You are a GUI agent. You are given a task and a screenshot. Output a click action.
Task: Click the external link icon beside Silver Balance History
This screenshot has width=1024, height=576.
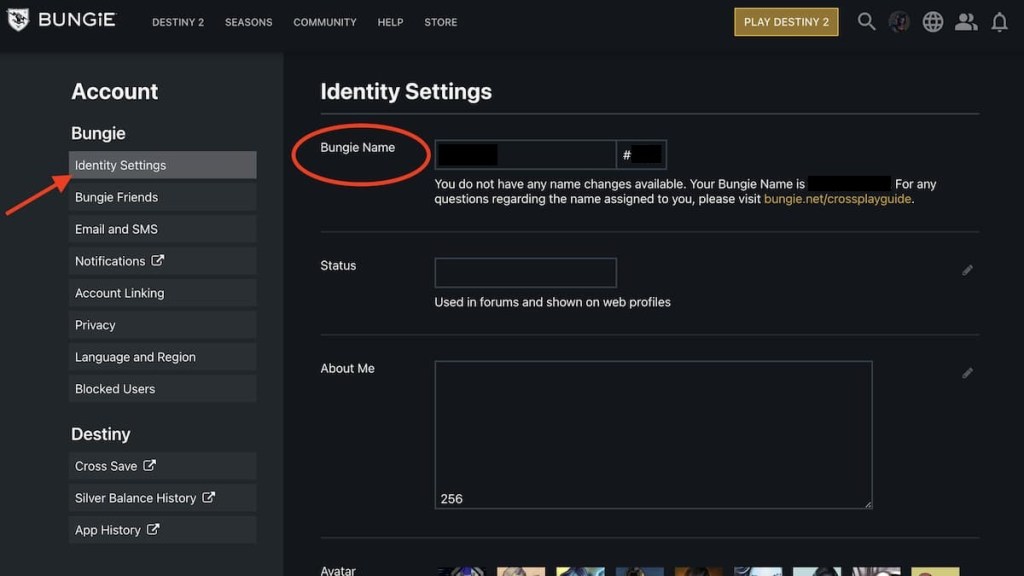pos(208,498)
